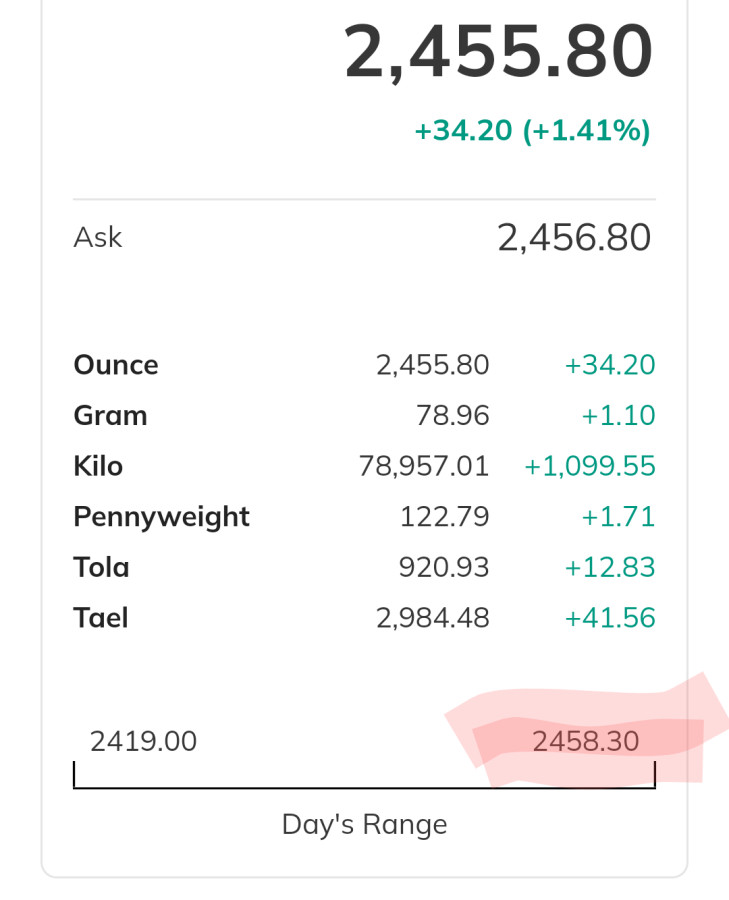Select the Pennyweight row label
729x900 pixels.
coord(161,517)
